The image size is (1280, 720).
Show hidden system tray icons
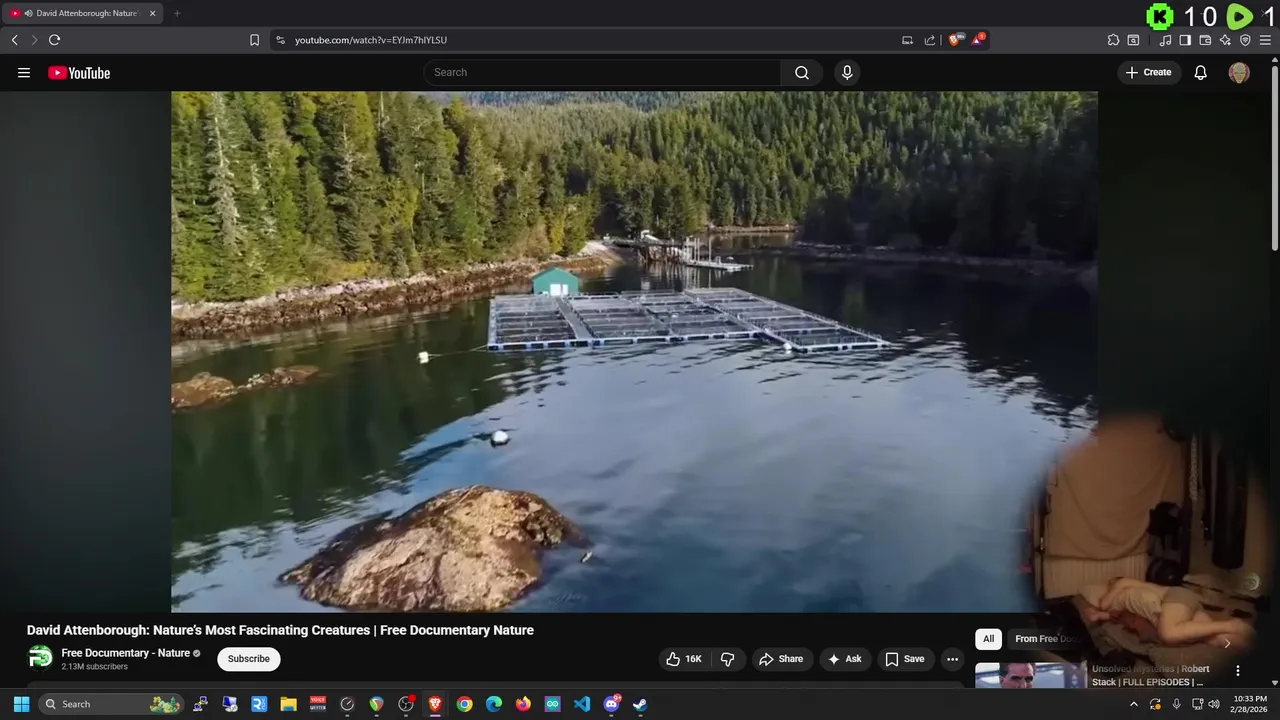1133,704
